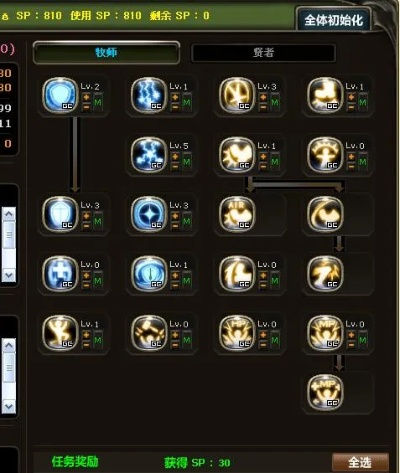Click the 全体初始化 reset button
The width and height of the screenshot is (400, 473).
click(x=333, y=20)
